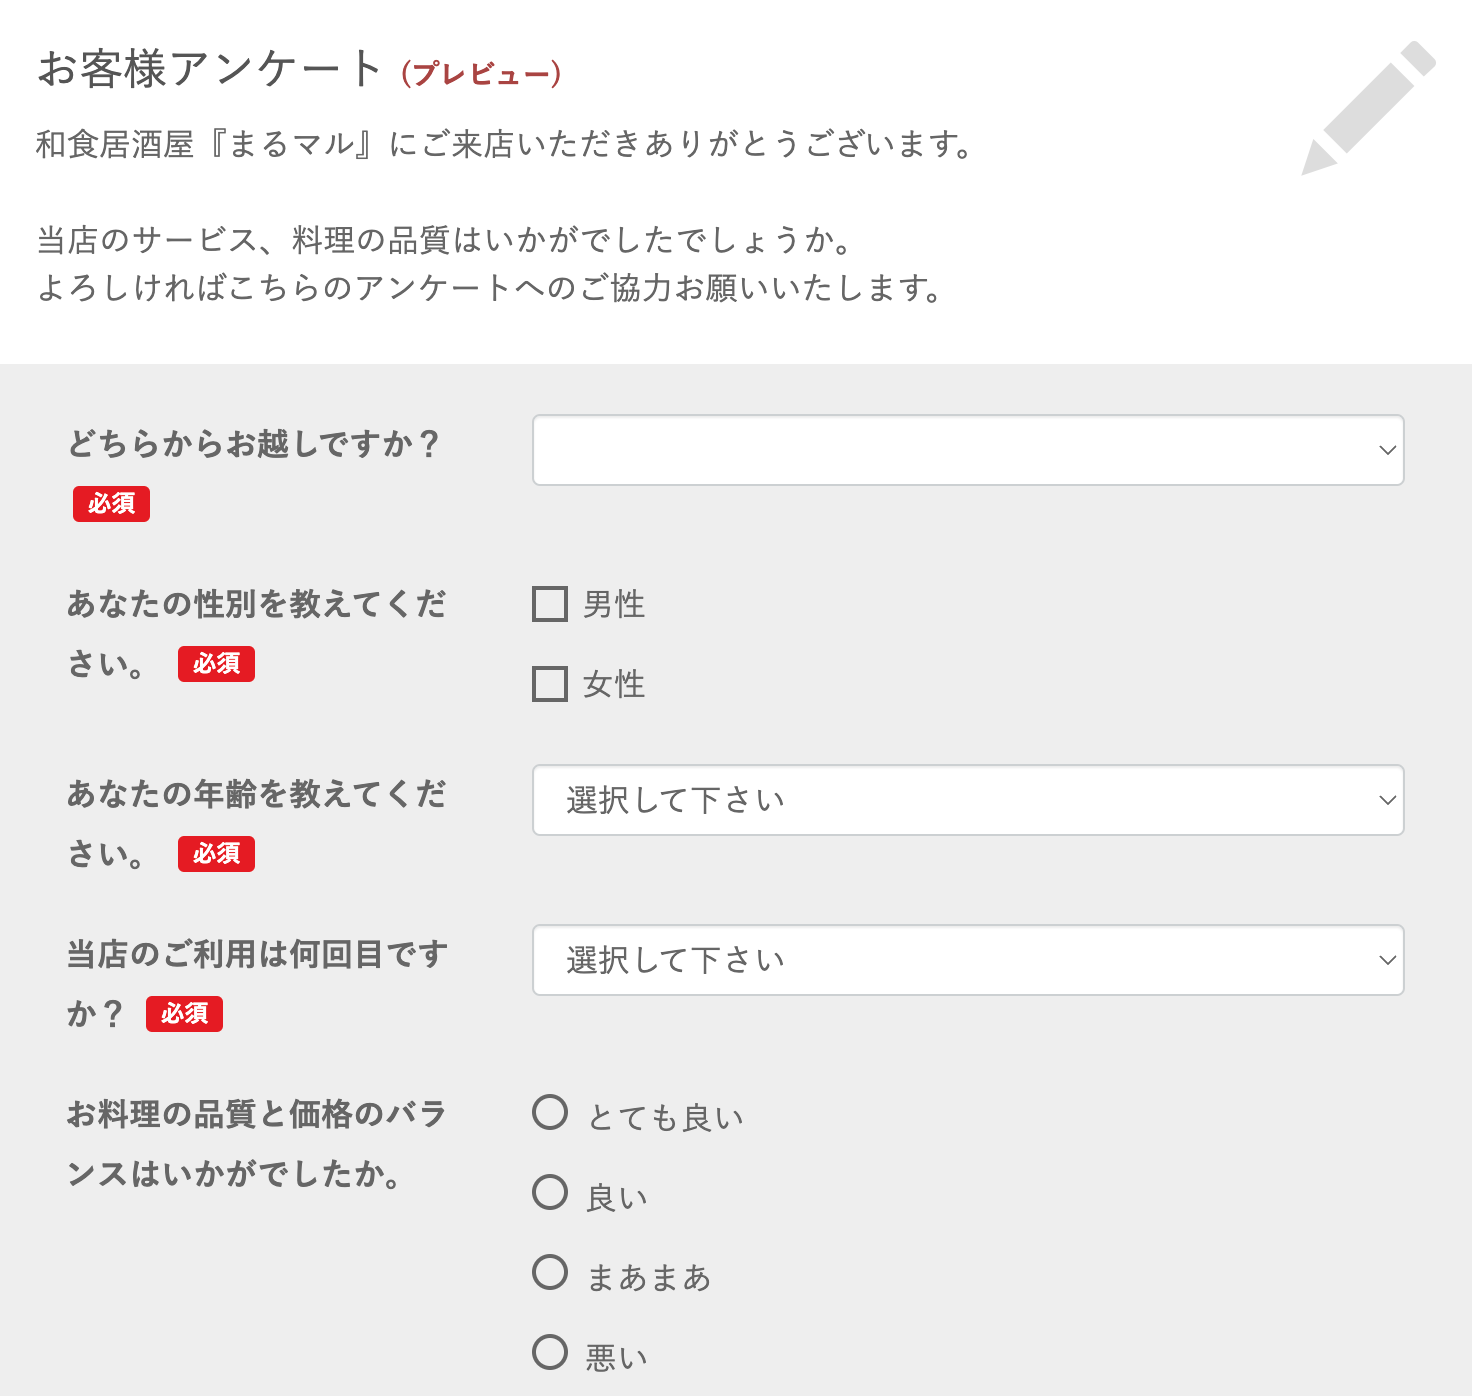
Task: Select the 悪い radio button
Action: [x=550, y=1352]
